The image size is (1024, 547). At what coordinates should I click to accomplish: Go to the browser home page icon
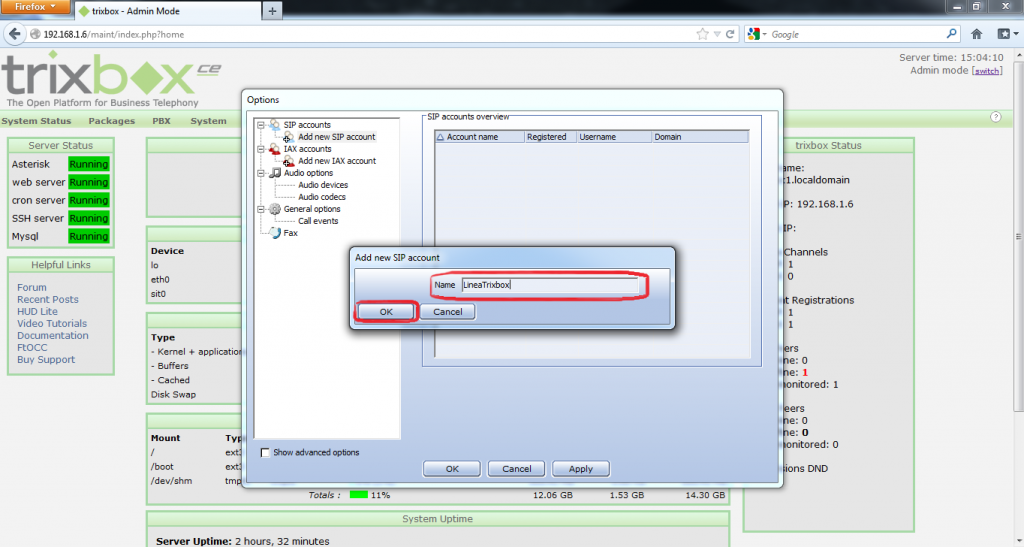[976, 34]
